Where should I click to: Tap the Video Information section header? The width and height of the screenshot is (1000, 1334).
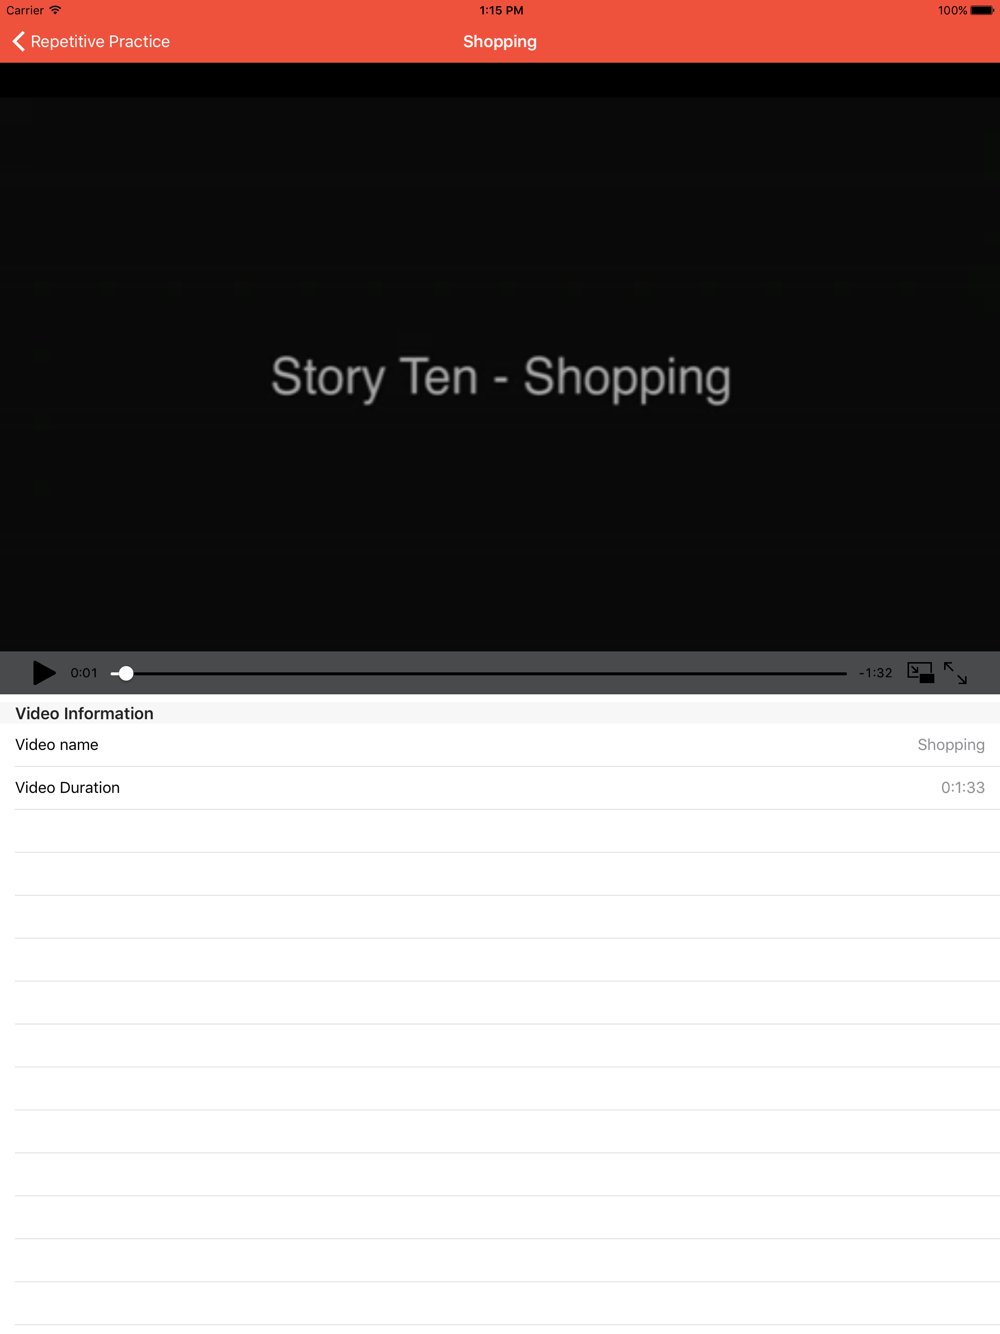click(84, 713)
